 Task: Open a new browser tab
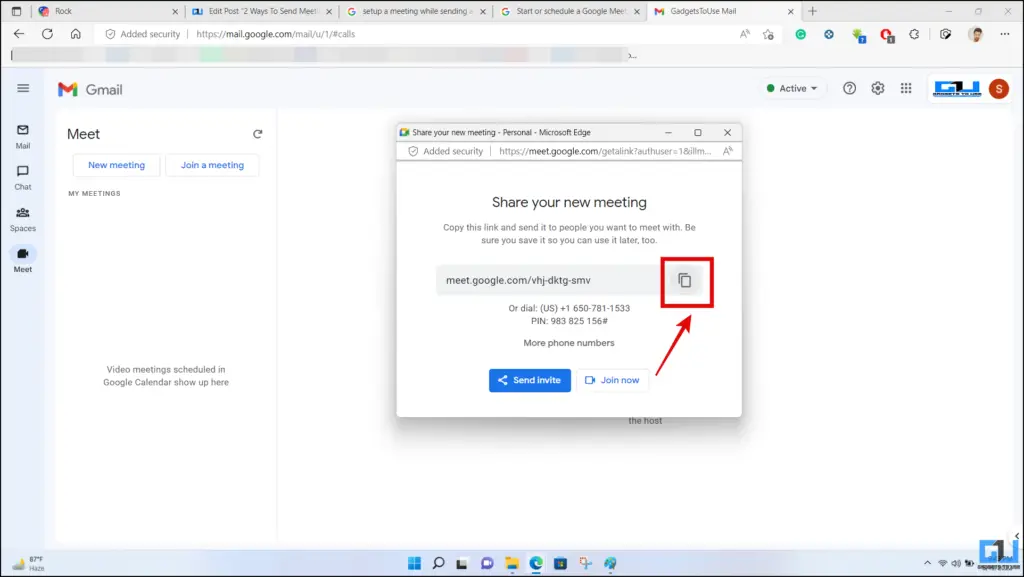click(812, 11)
